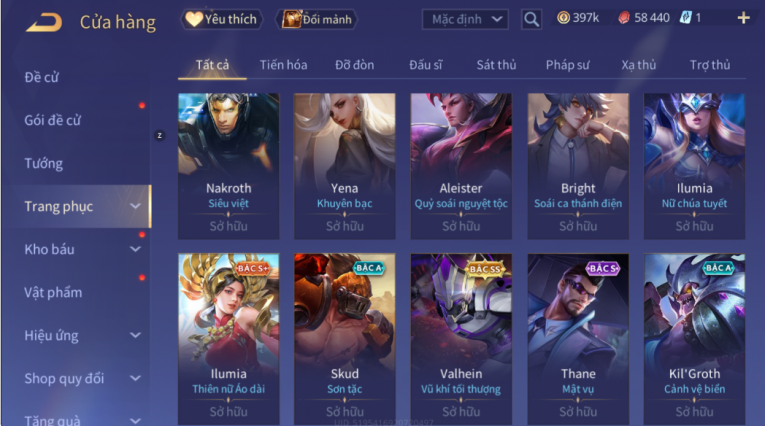Select Valhein Vũ khí tối thượng skin
This screenshot has width=765, height=426.
461,339
